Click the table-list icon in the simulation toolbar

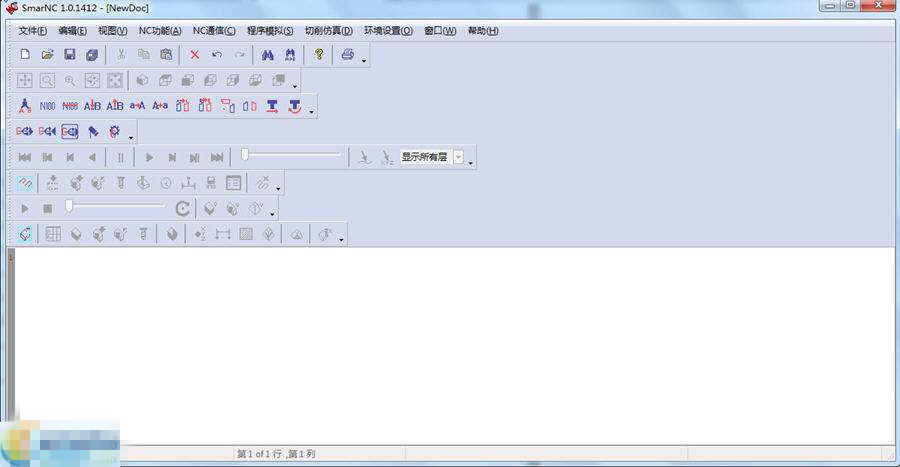tap(234, 183)
